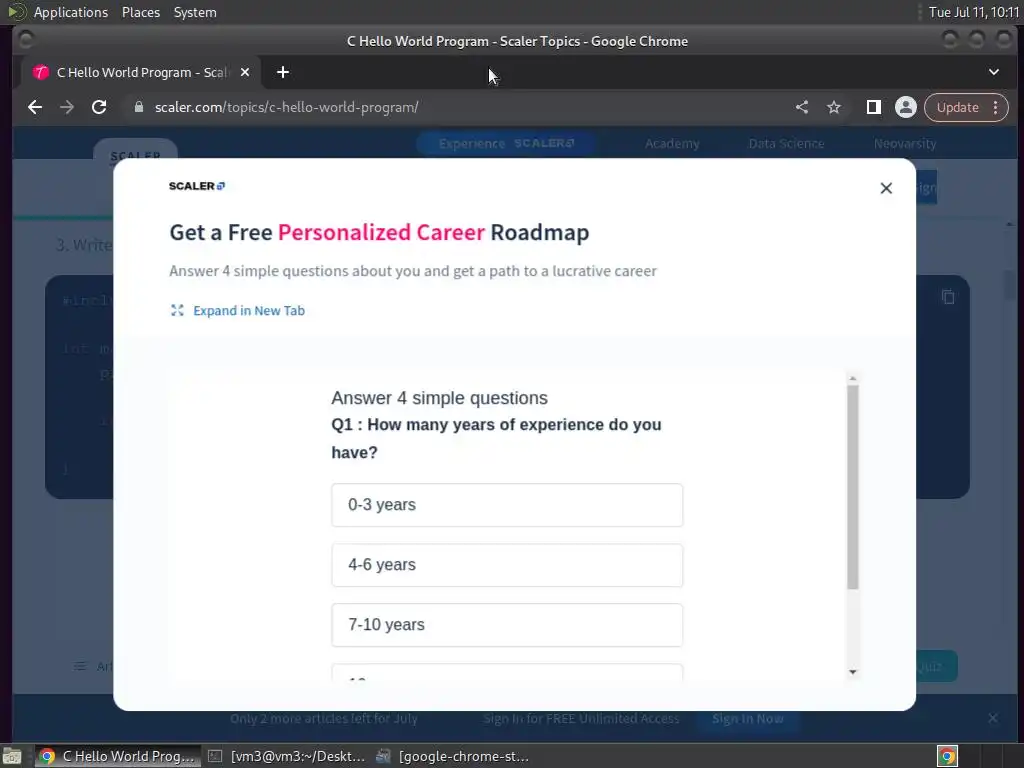This screenshot has width=1024, height=768.
Task: Click the questionnaire scrollbar down arrow
Action: pos(852,672)
